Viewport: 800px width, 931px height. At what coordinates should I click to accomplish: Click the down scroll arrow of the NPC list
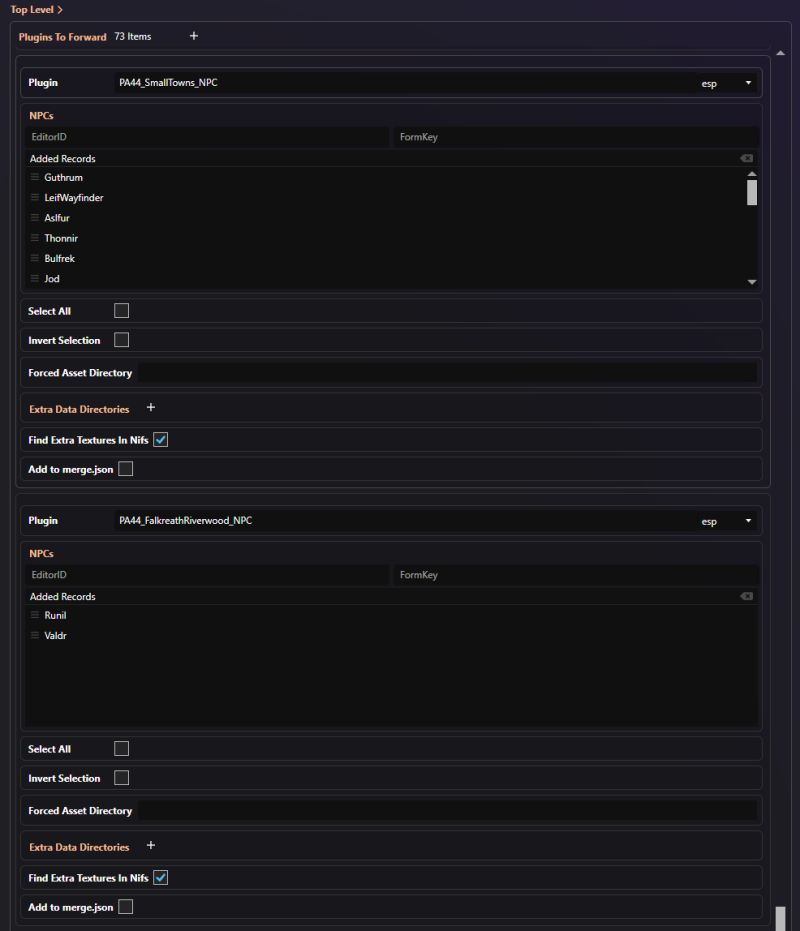(x=751, y=281)
